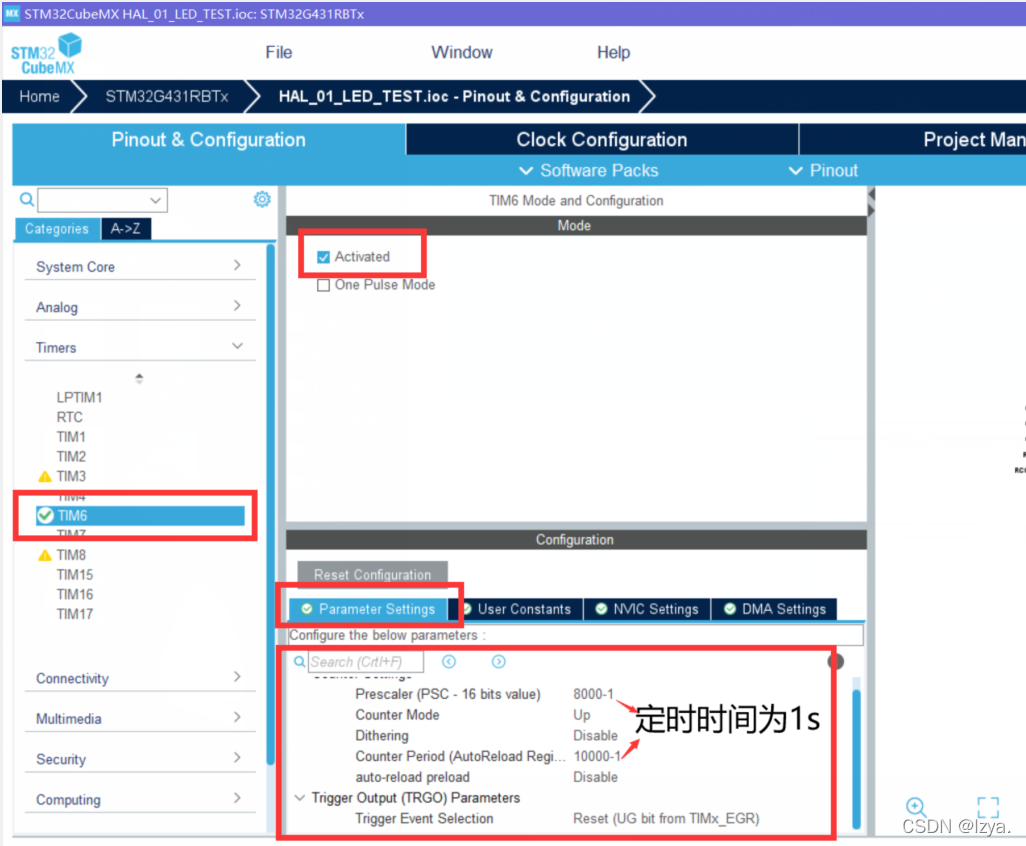Select LPTIM1 in timers list
1026x846 pixels.
[79, 398]
